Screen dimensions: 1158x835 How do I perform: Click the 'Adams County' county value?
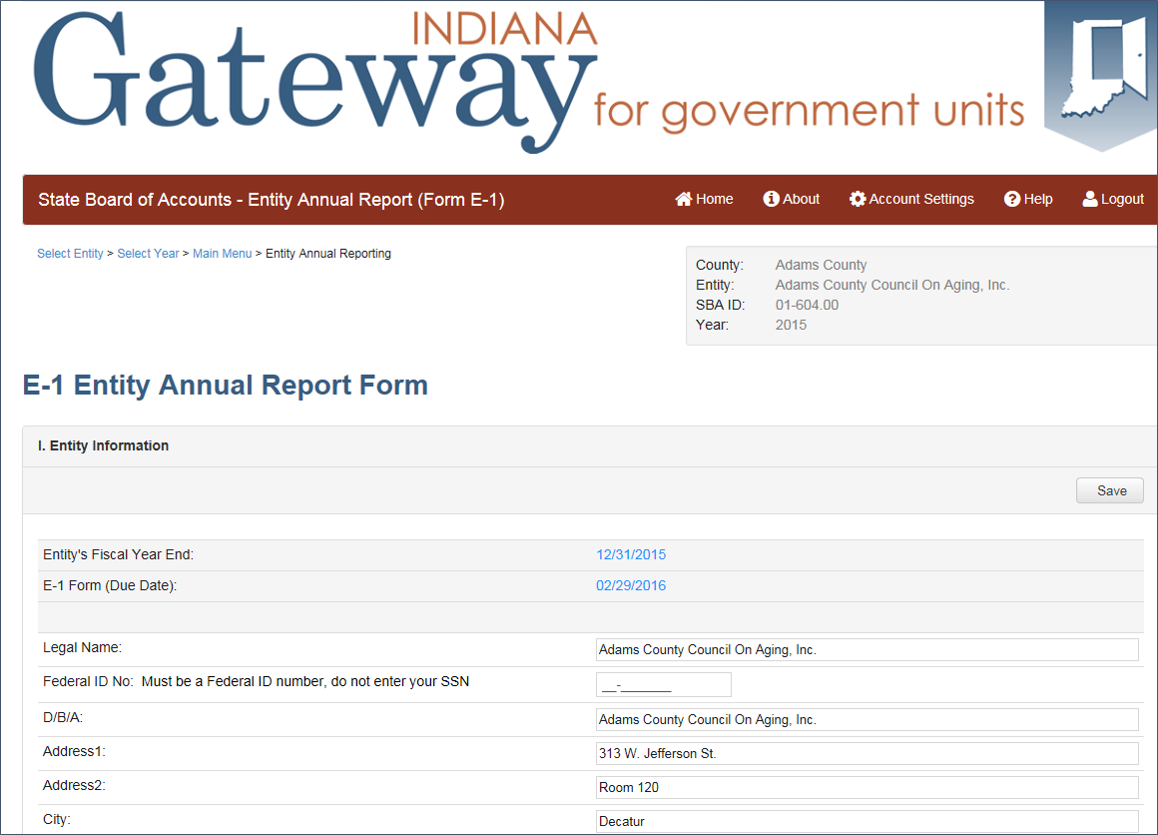coord(820,264)
